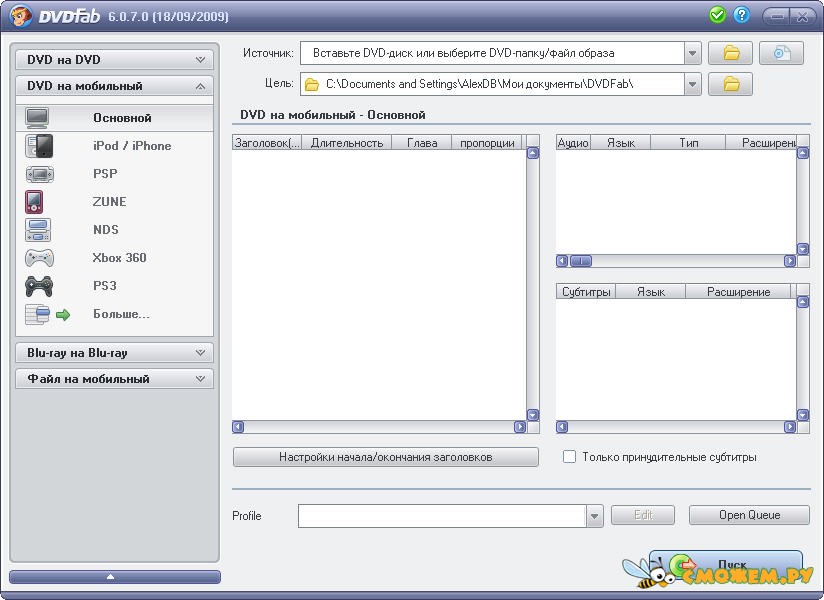Image resolution: width=824 pixels, height=600 pixels.
Task: Click scroll-right arrow of the titles list
Action: (x=520, y=427)
